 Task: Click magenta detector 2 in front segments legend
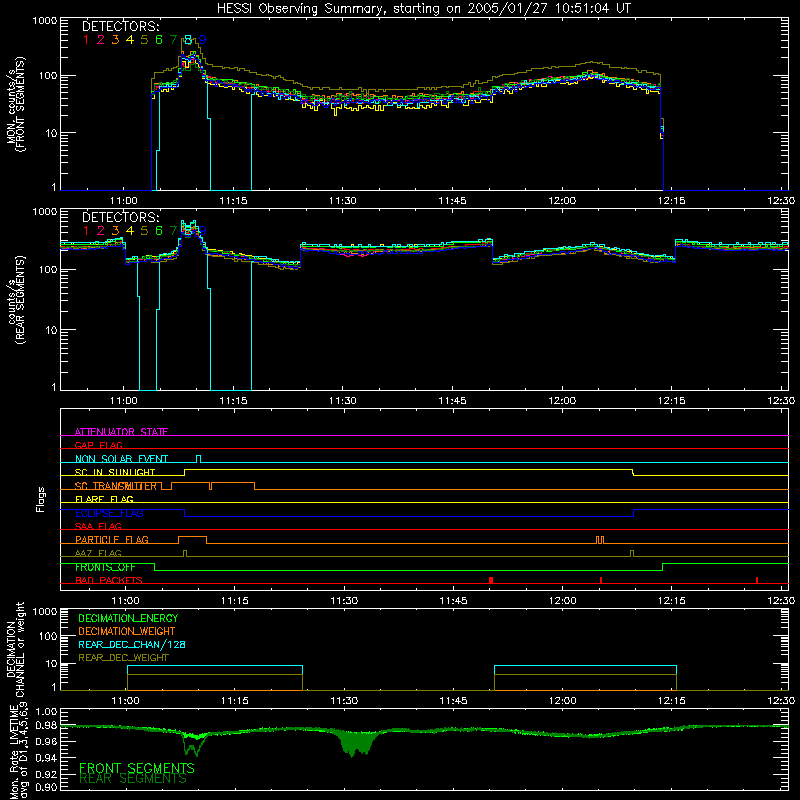[101, 40]
